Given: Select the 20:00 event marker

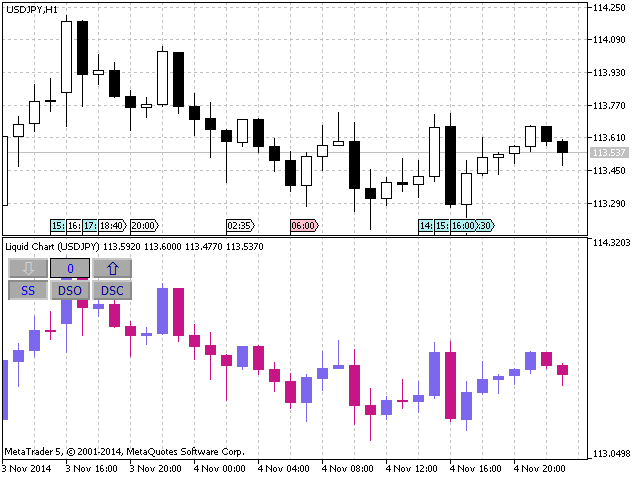Looking at the screenshot, I should (x=144, y=225).
